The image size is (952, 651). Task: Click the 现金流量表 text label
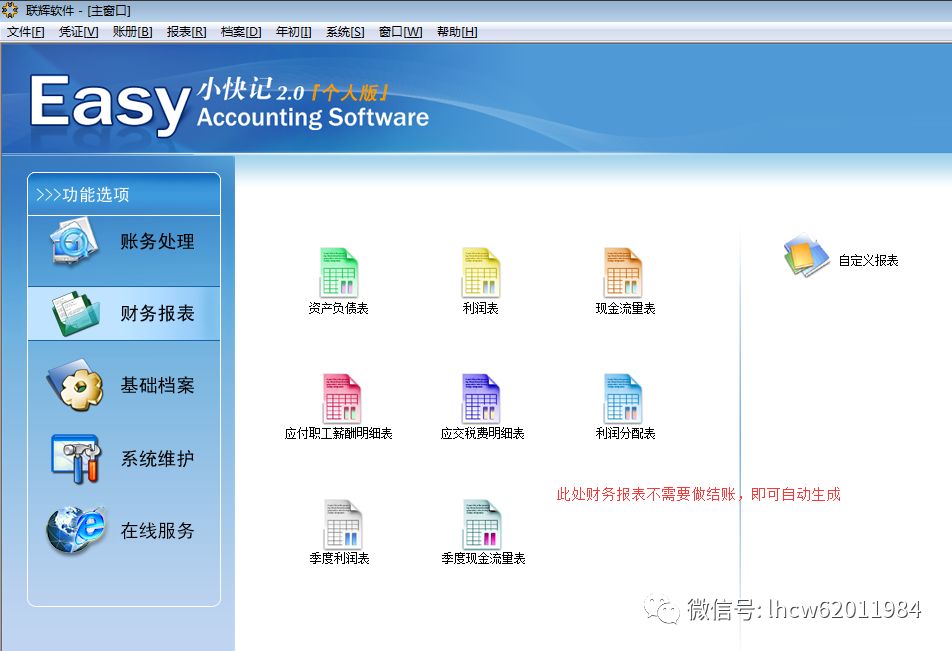click(x=625, y=308)
